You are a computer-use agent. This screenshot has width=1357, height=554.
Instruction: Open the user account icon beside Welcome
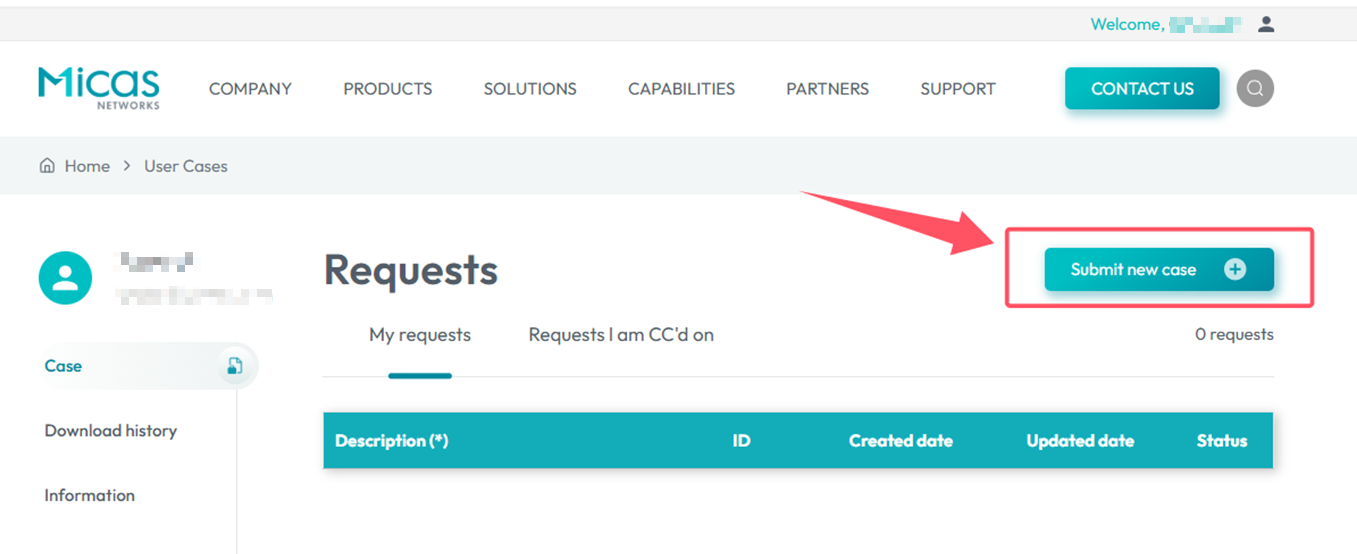(1266, 24)
